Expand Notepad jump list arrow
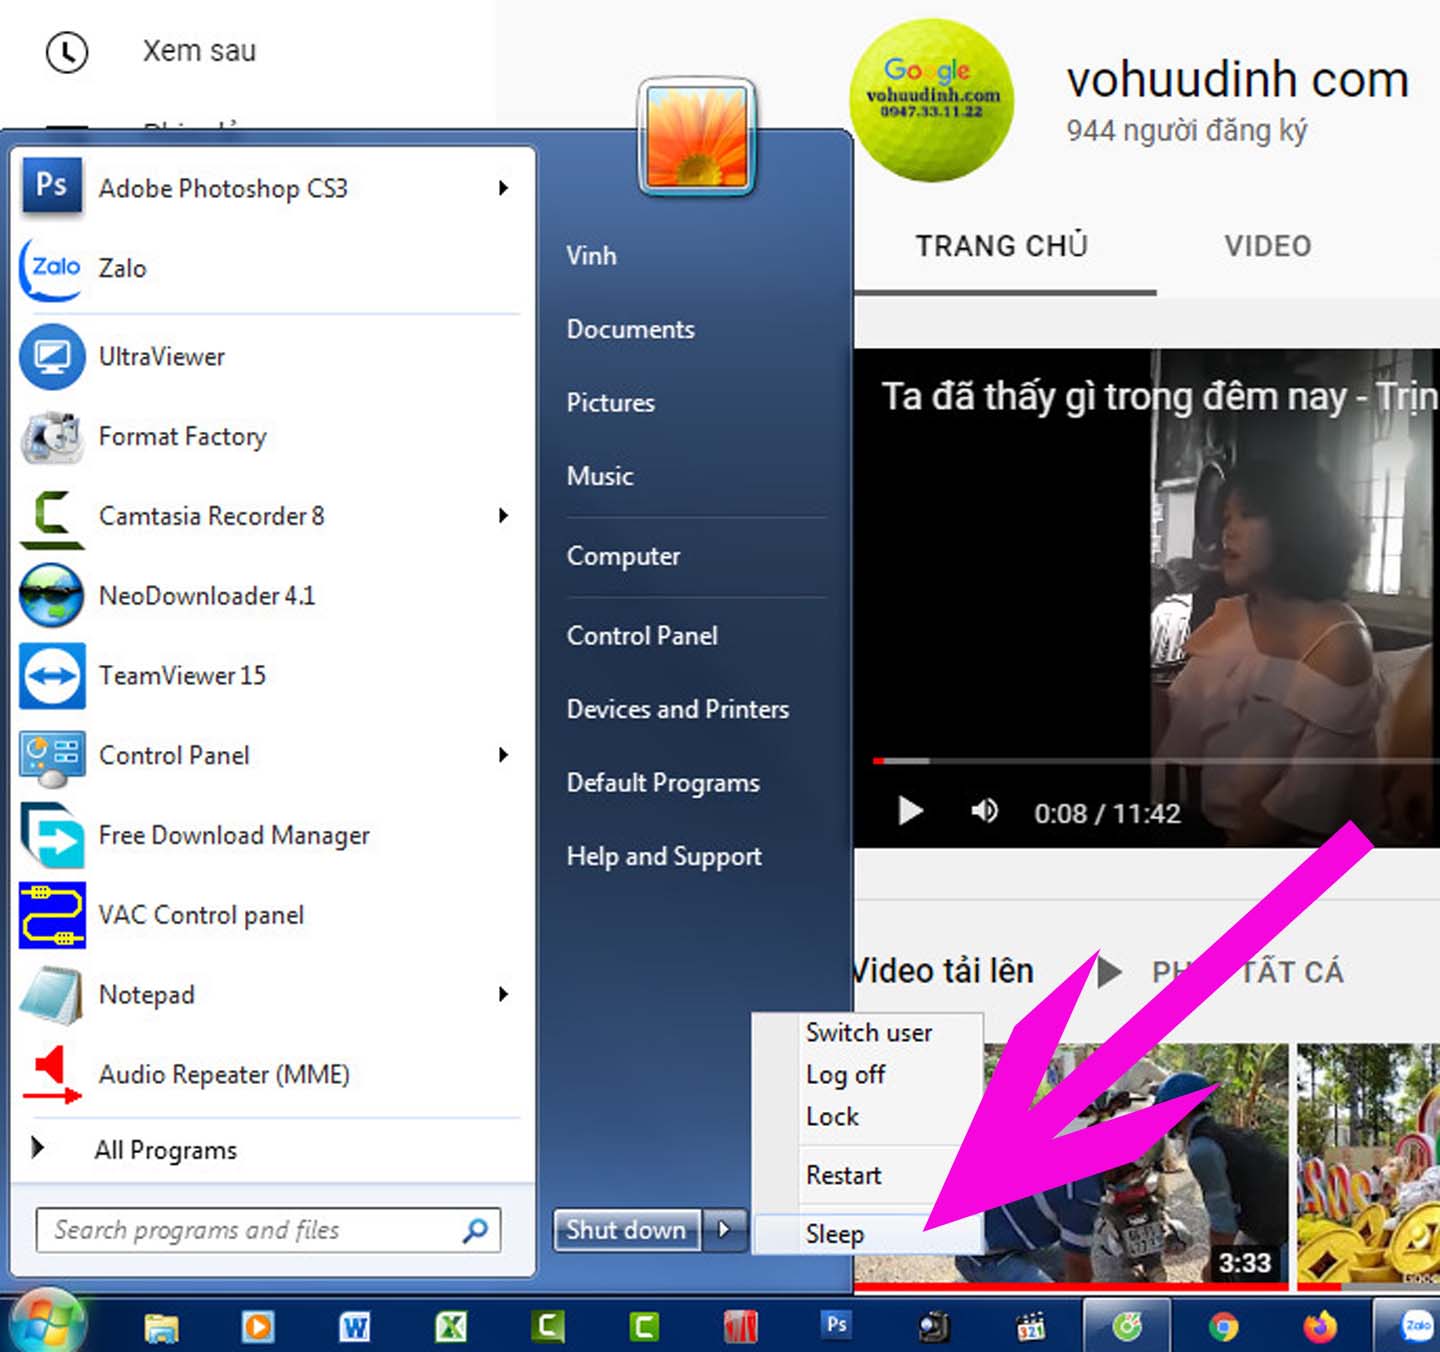This screenshot has width=1440, height=1352. pos(504,995)
